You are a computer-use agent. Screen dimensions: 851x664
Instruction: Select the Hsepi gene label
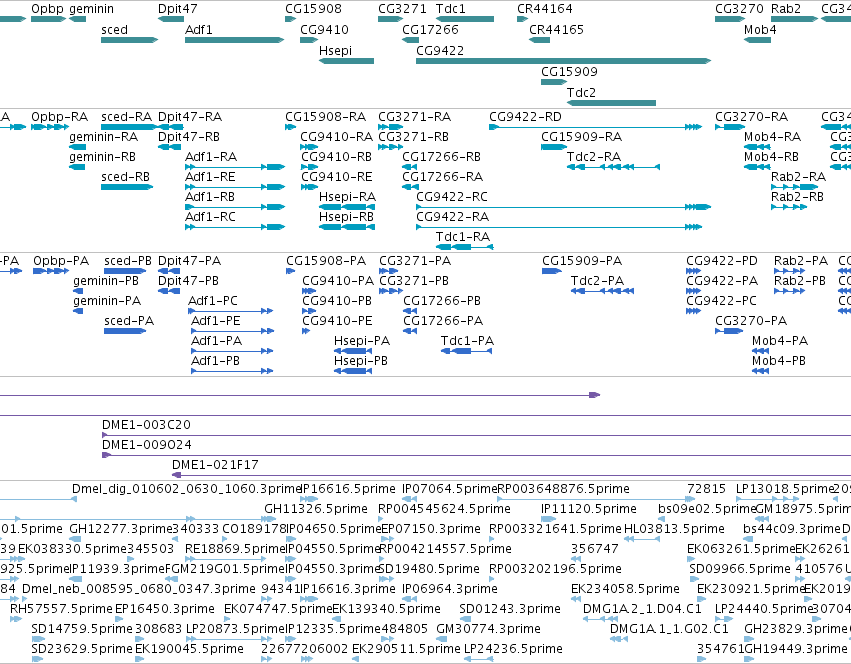(335, 50)
